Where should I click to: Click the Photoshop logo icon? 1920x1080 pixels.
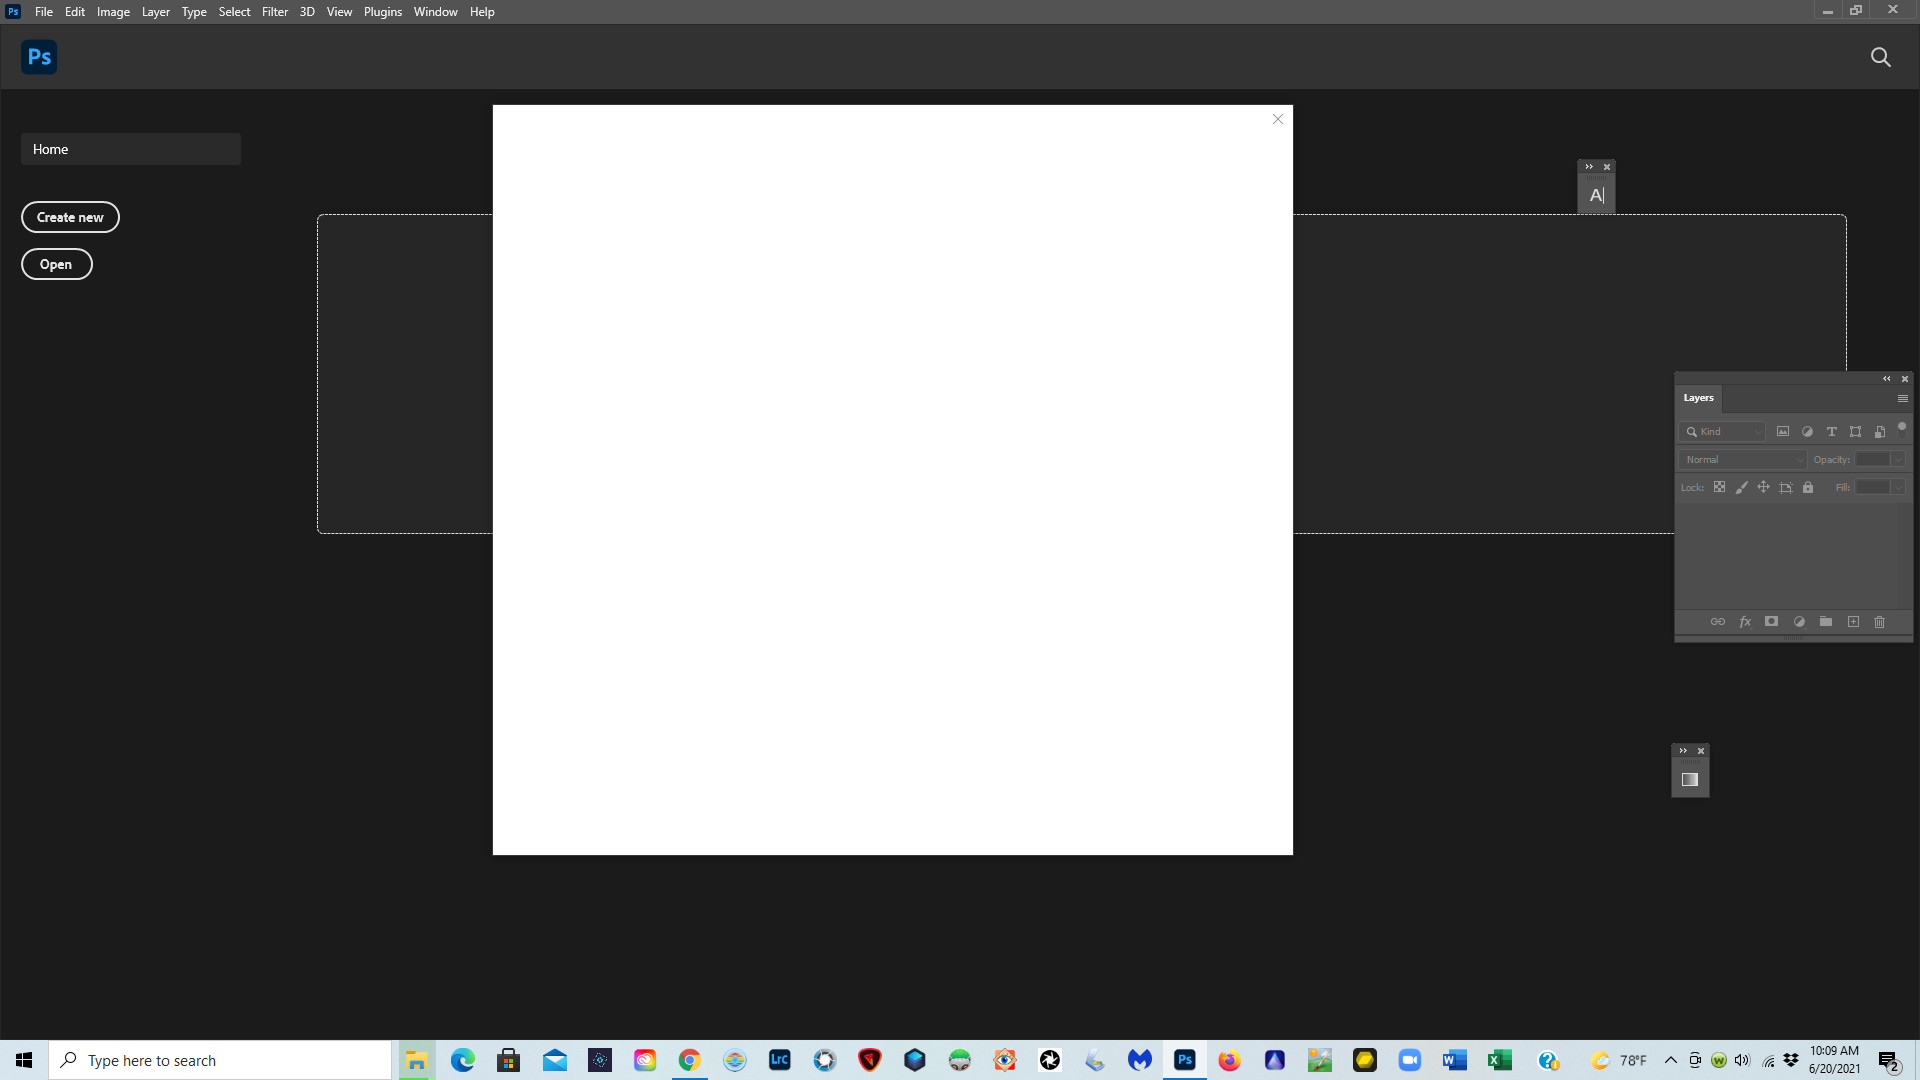[40, 57]
